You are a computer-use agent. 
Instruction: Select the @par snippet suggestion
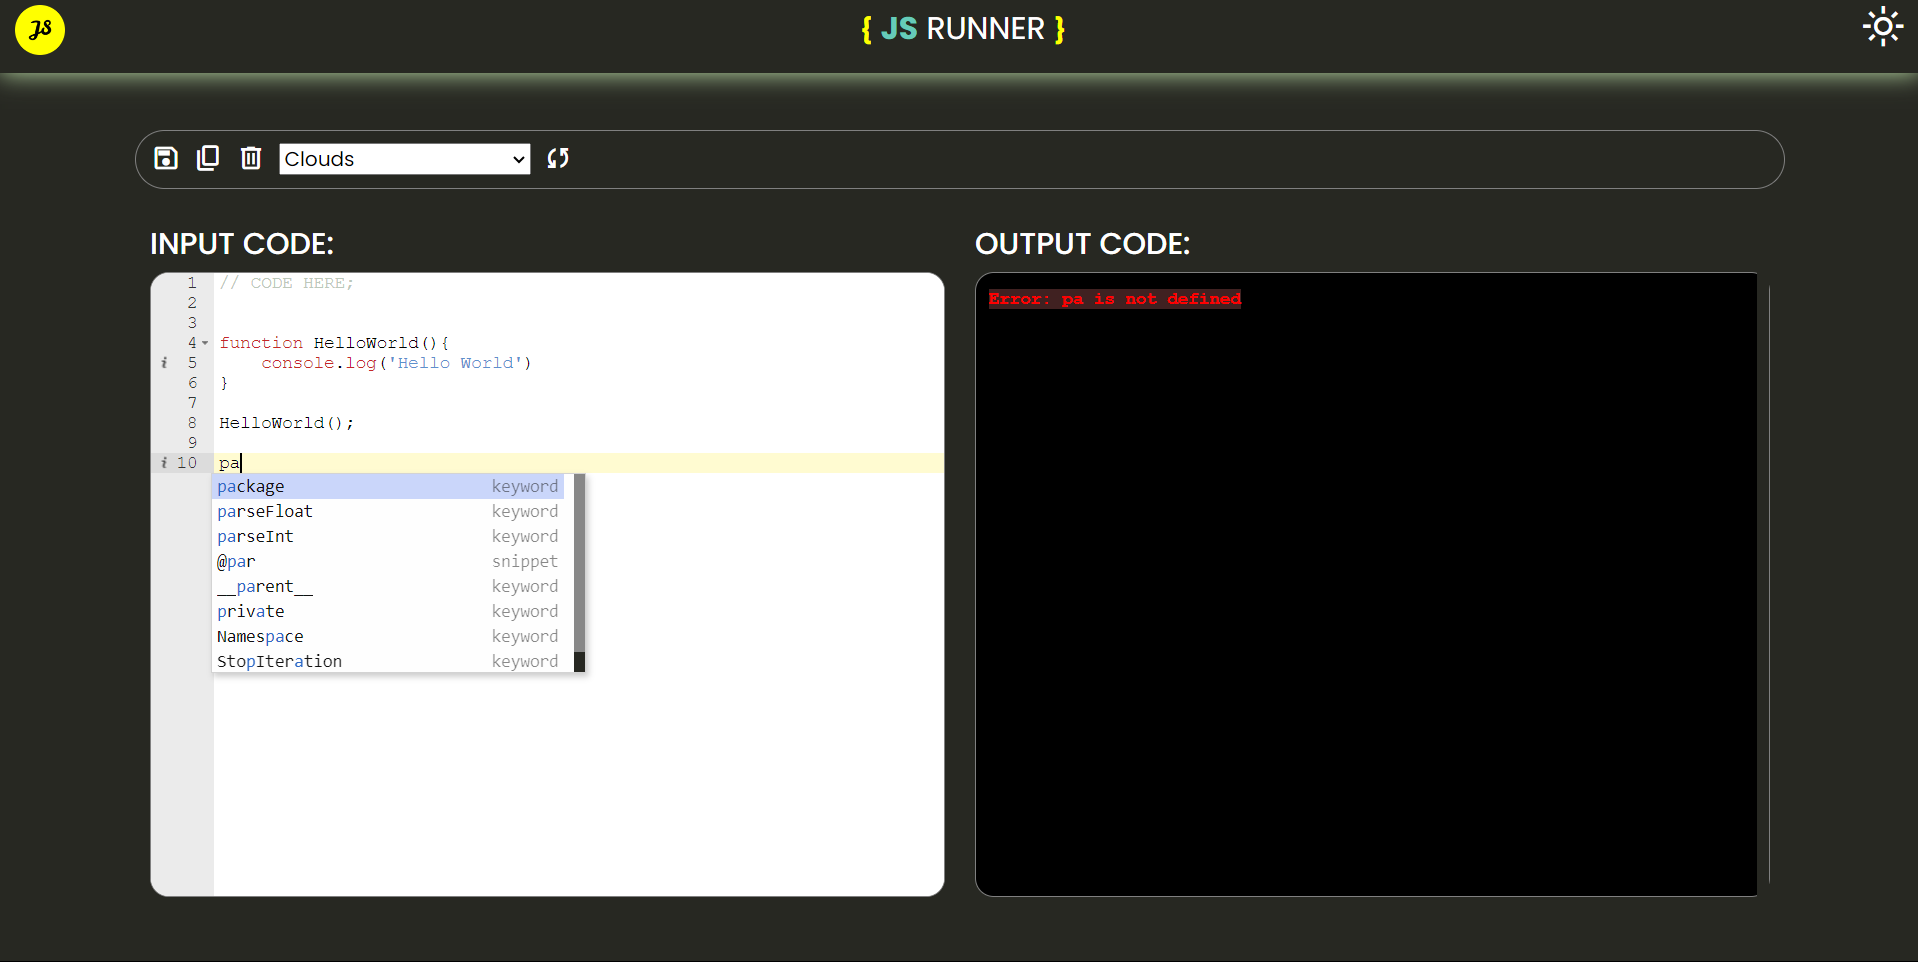tap(389, 561)
